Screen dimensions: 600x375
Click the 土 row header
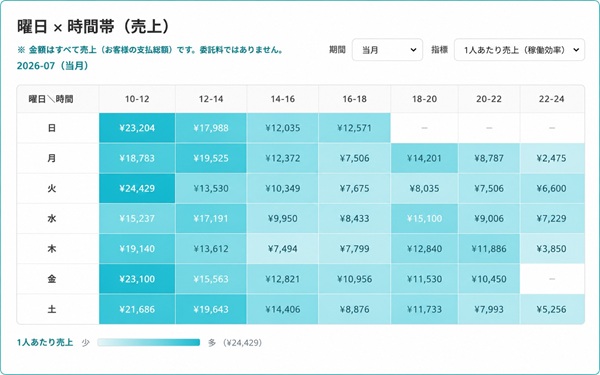click(58, 309)
